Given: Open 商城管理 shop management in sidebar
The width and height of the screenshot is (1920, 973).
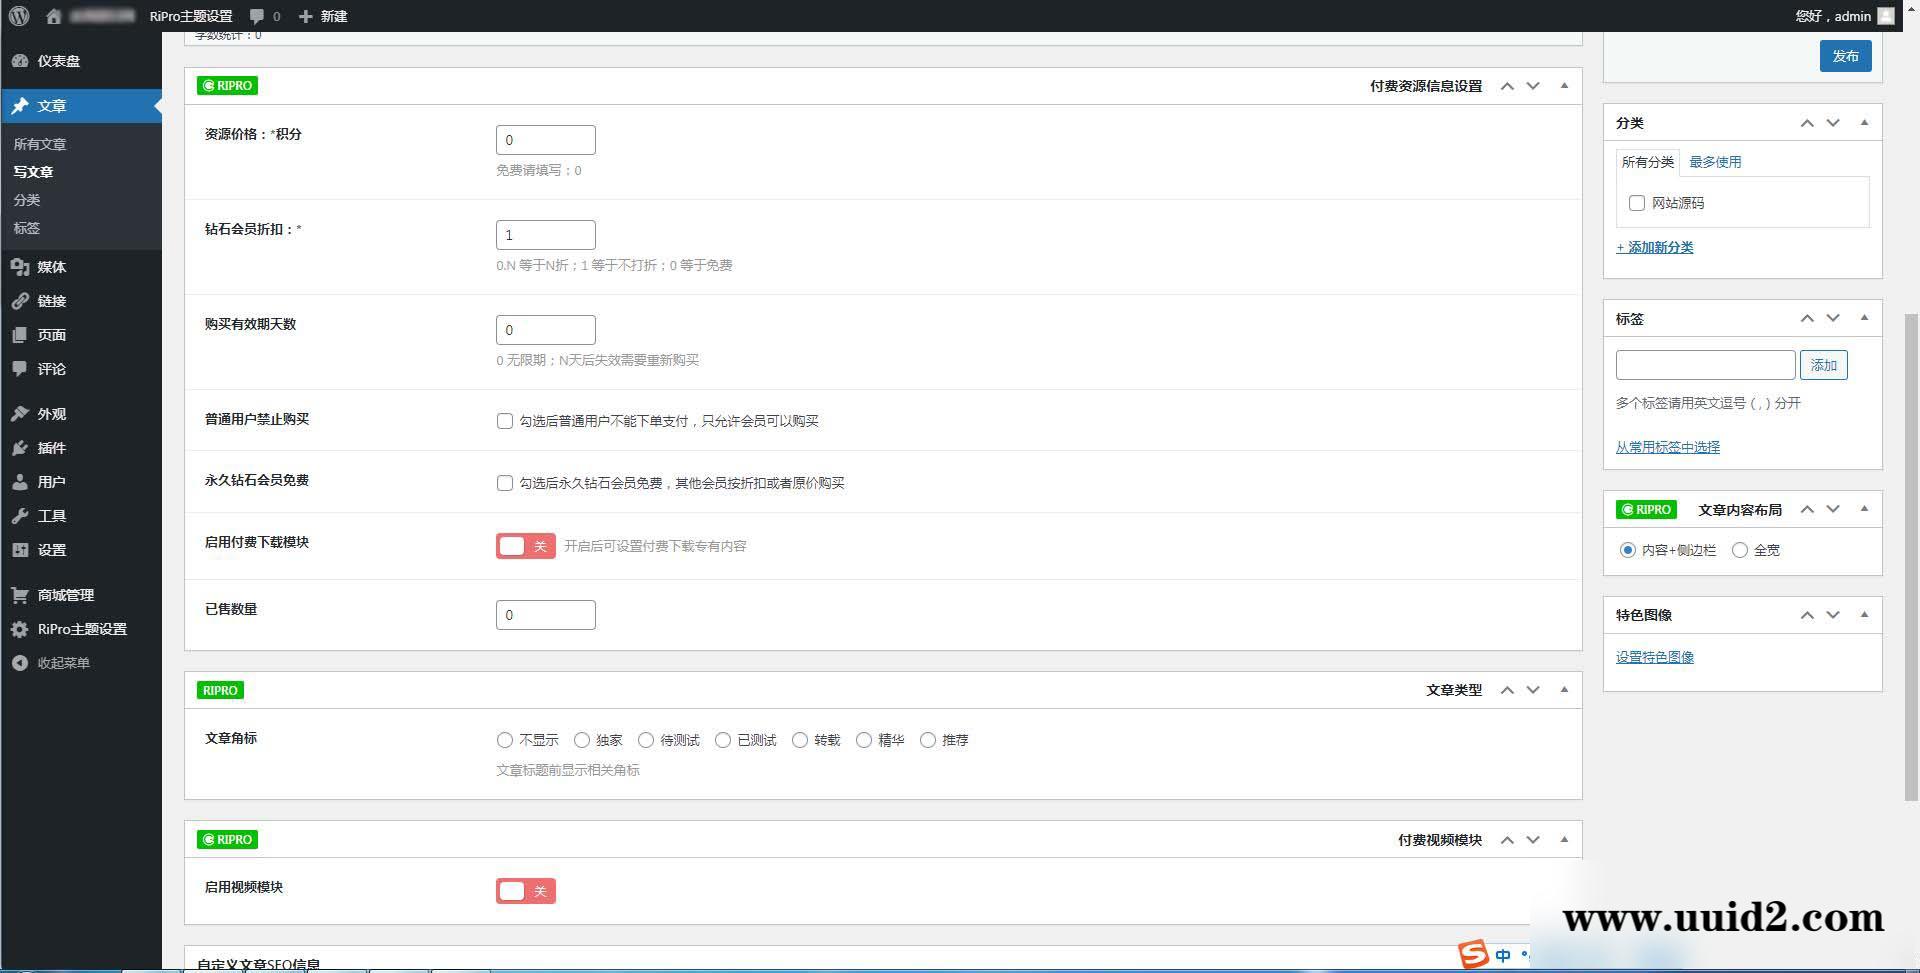Looking at the screenshot, I should click(65, 595).
